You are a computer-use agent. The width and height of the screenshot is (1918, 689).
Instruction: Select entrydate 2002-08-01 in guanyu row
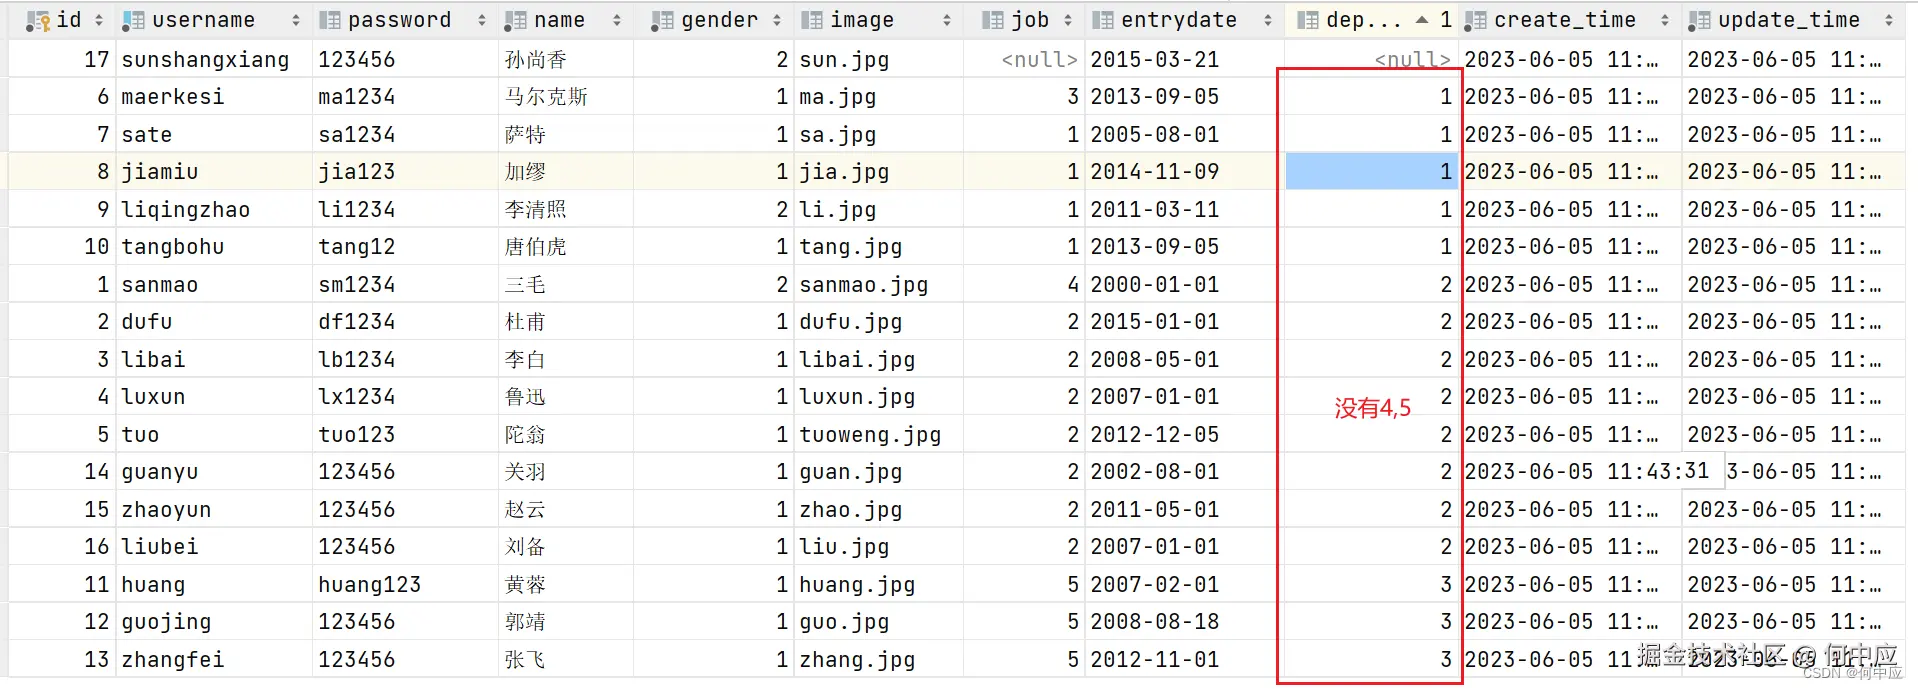(1184, 472)
